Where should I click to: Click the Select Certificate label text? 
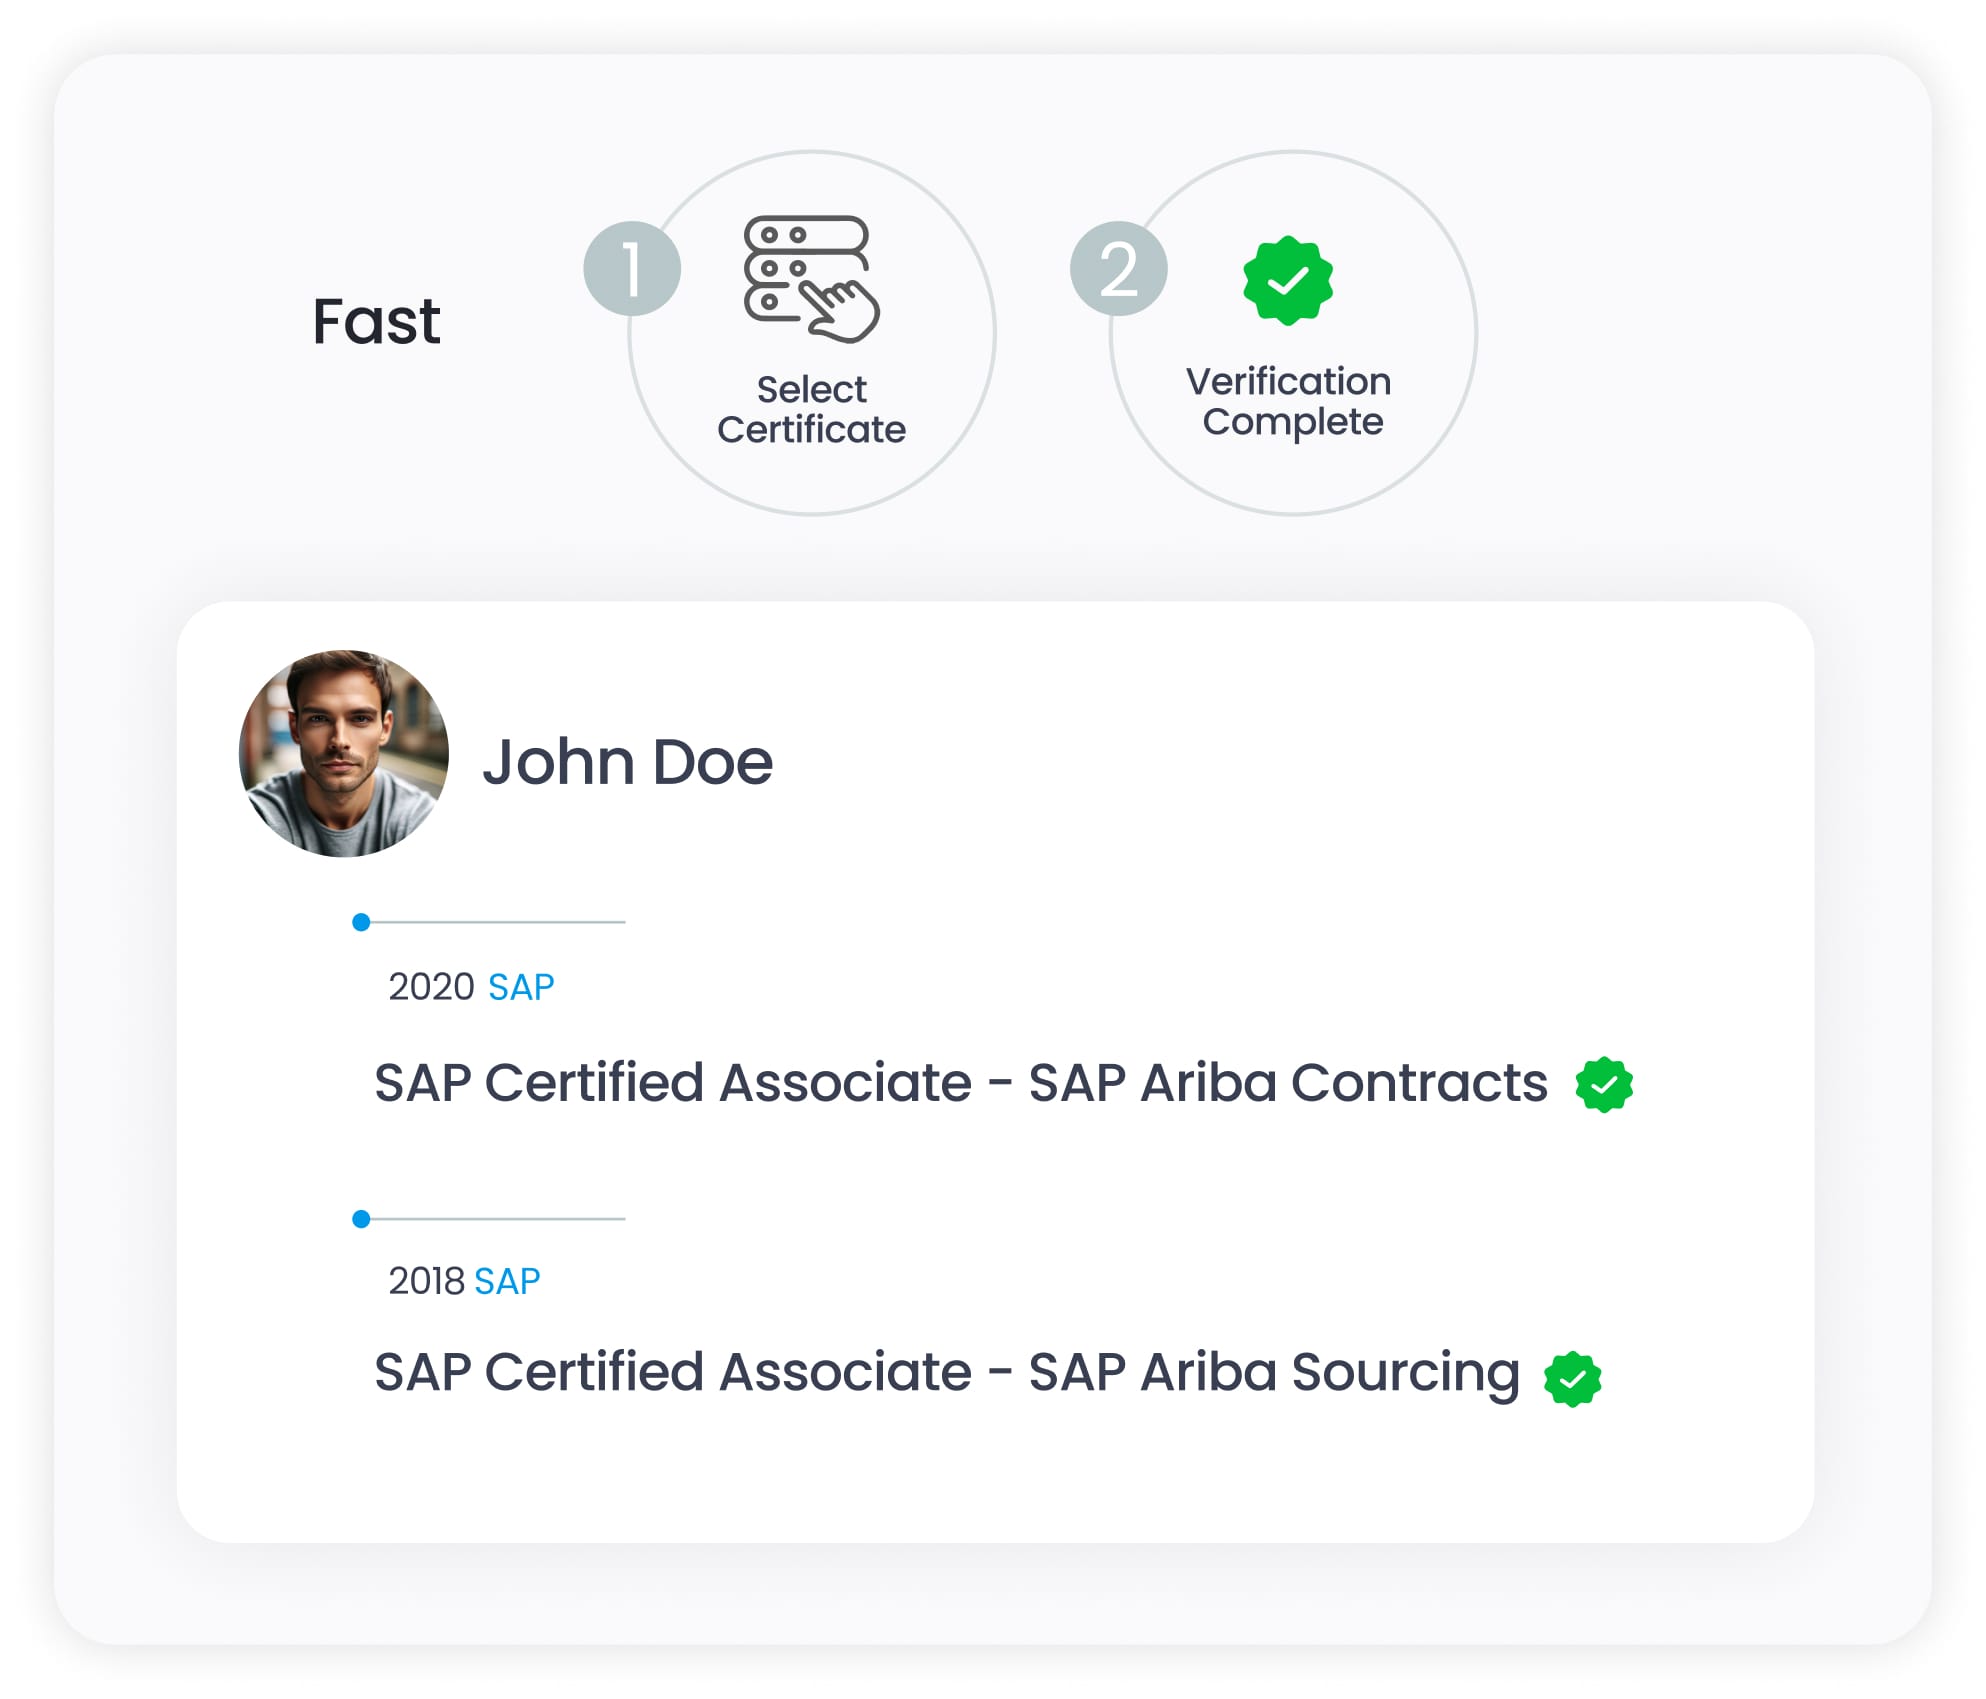pyautogui.click(x=811, y=409)
